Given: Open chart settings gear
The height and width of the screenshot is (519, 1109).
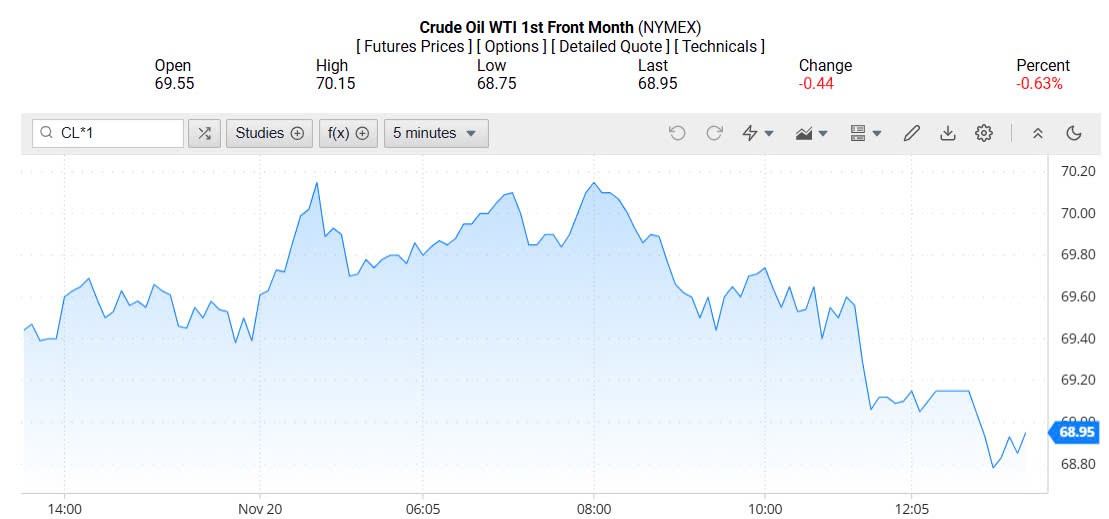Looking at the screenshot, I should (x=984, y=133).
